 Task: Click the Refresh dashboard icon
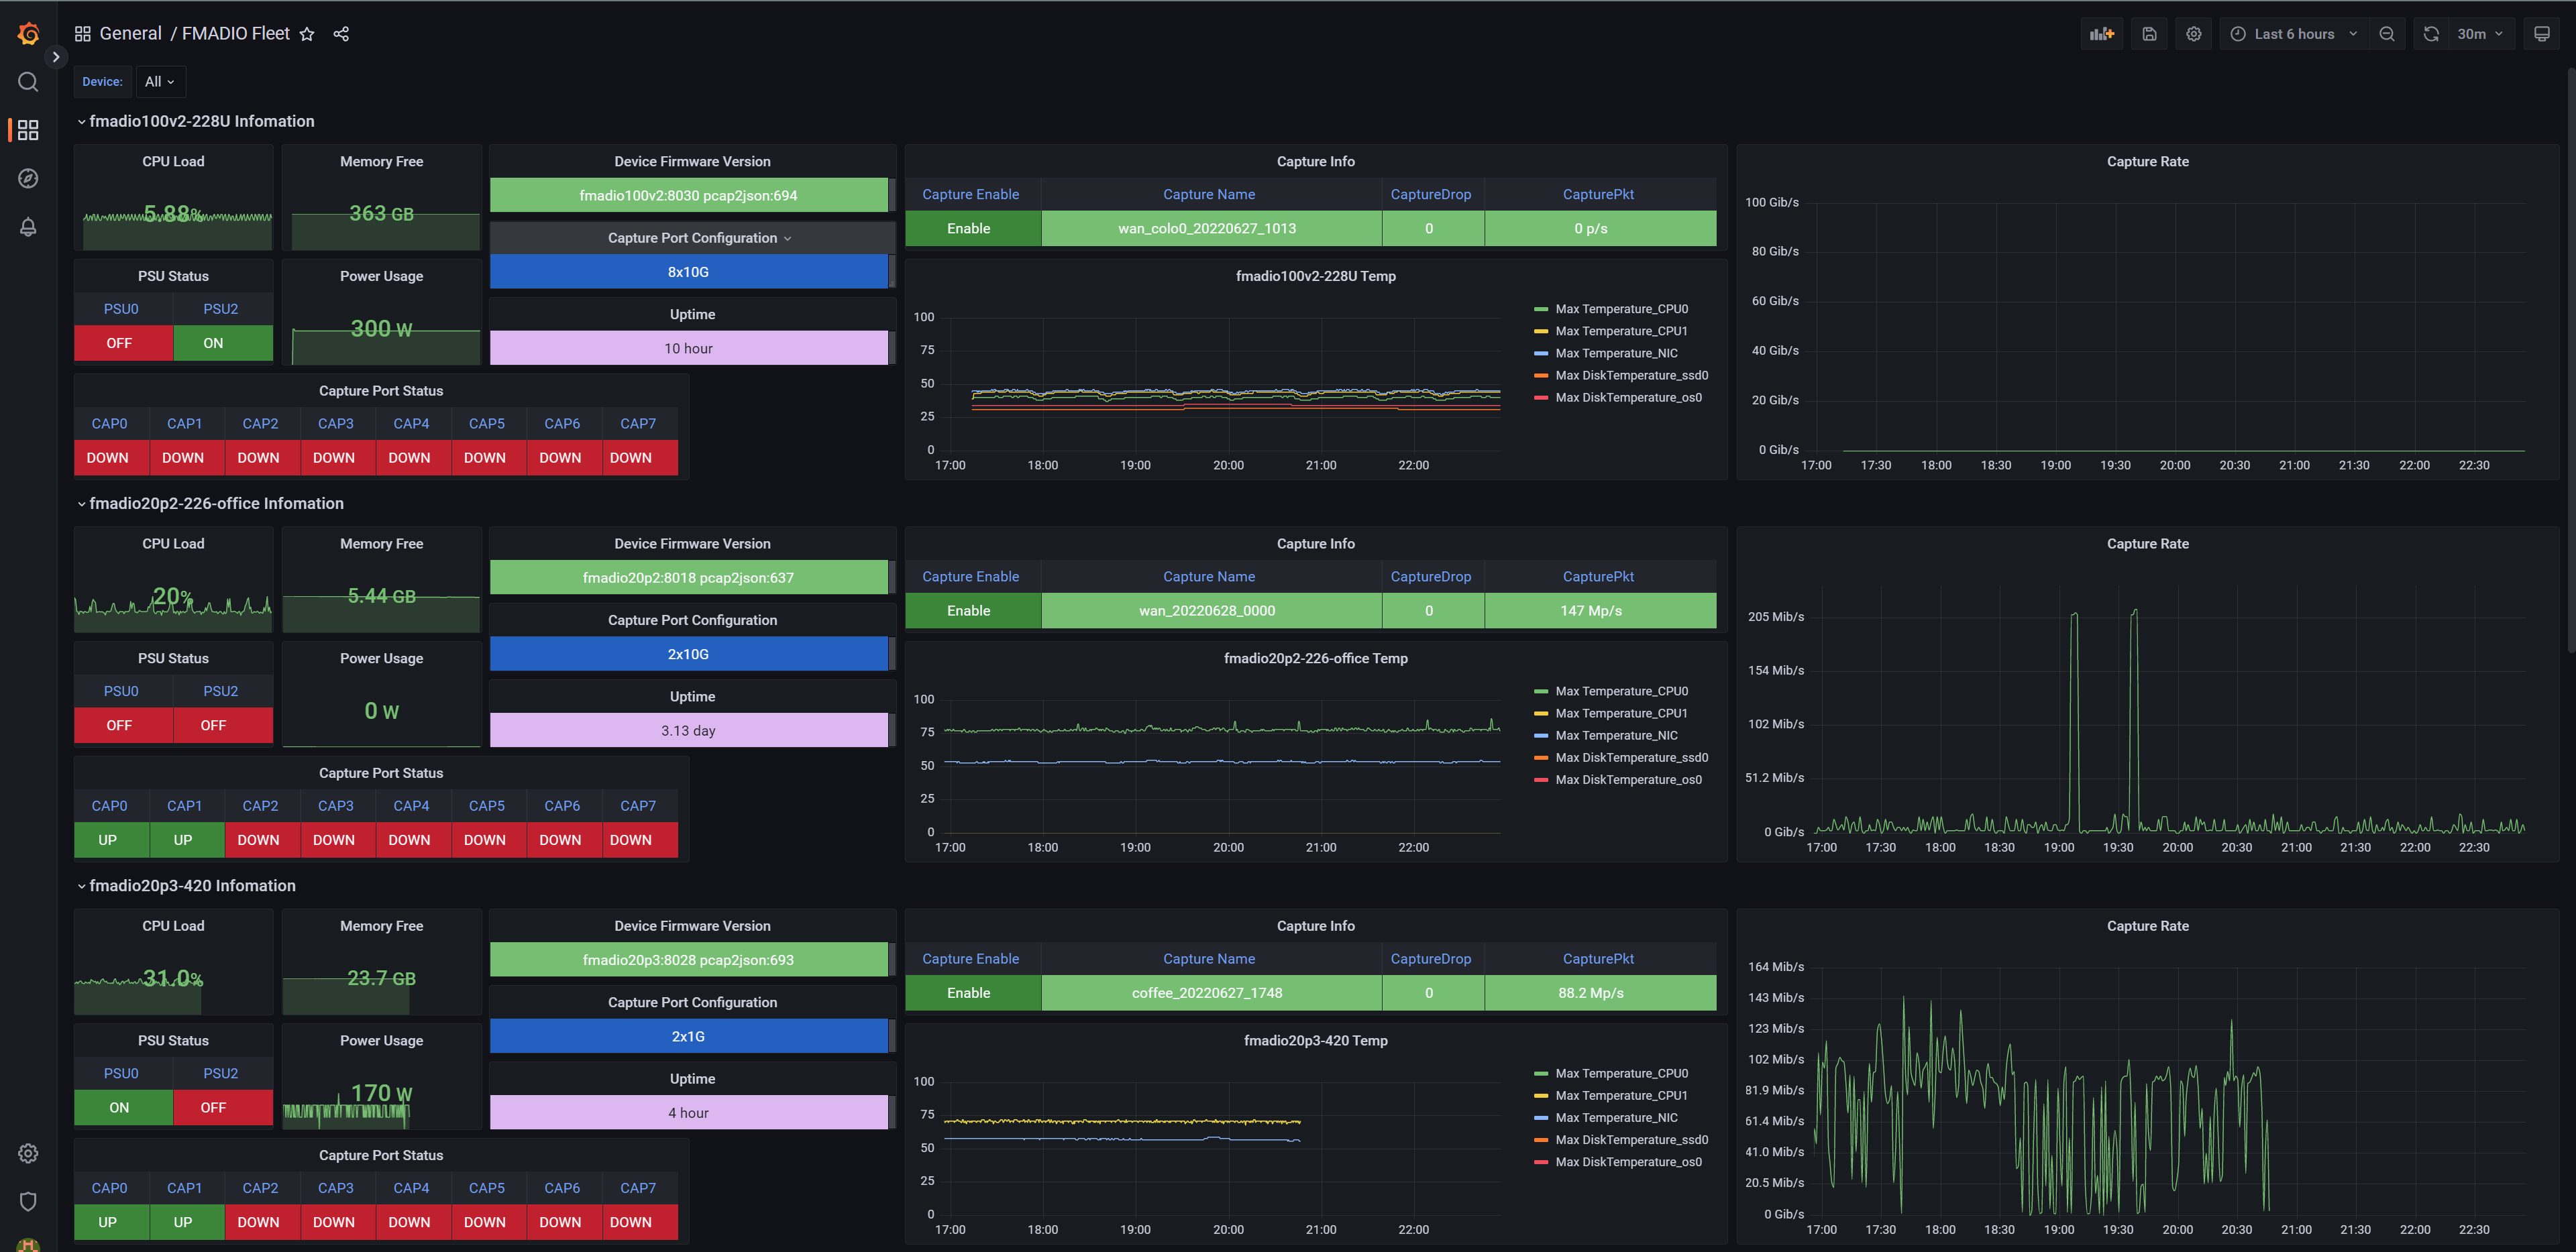pyautogui.click(x=2430, y=34)
